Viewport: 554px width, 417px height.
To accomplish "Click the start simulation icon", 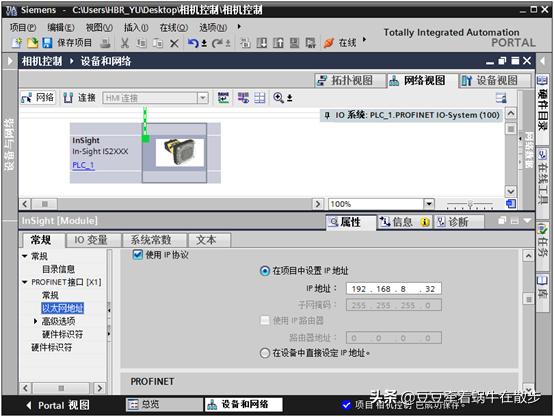I will 294,43.
